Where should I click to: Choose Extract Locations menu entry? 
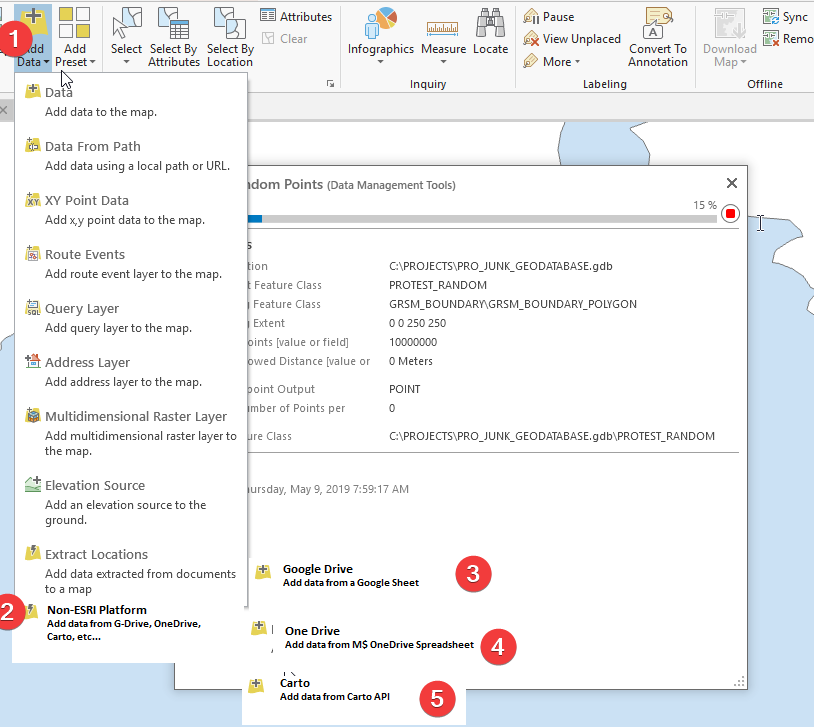point(131,571)
